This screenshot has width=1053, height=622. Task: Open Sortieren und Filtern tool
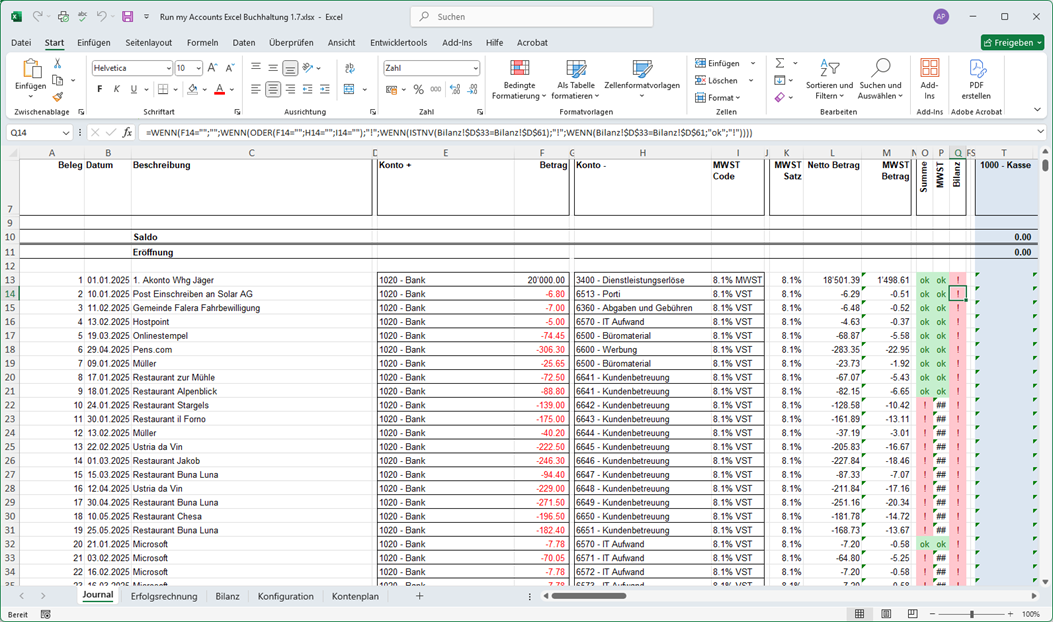(829, 80)
